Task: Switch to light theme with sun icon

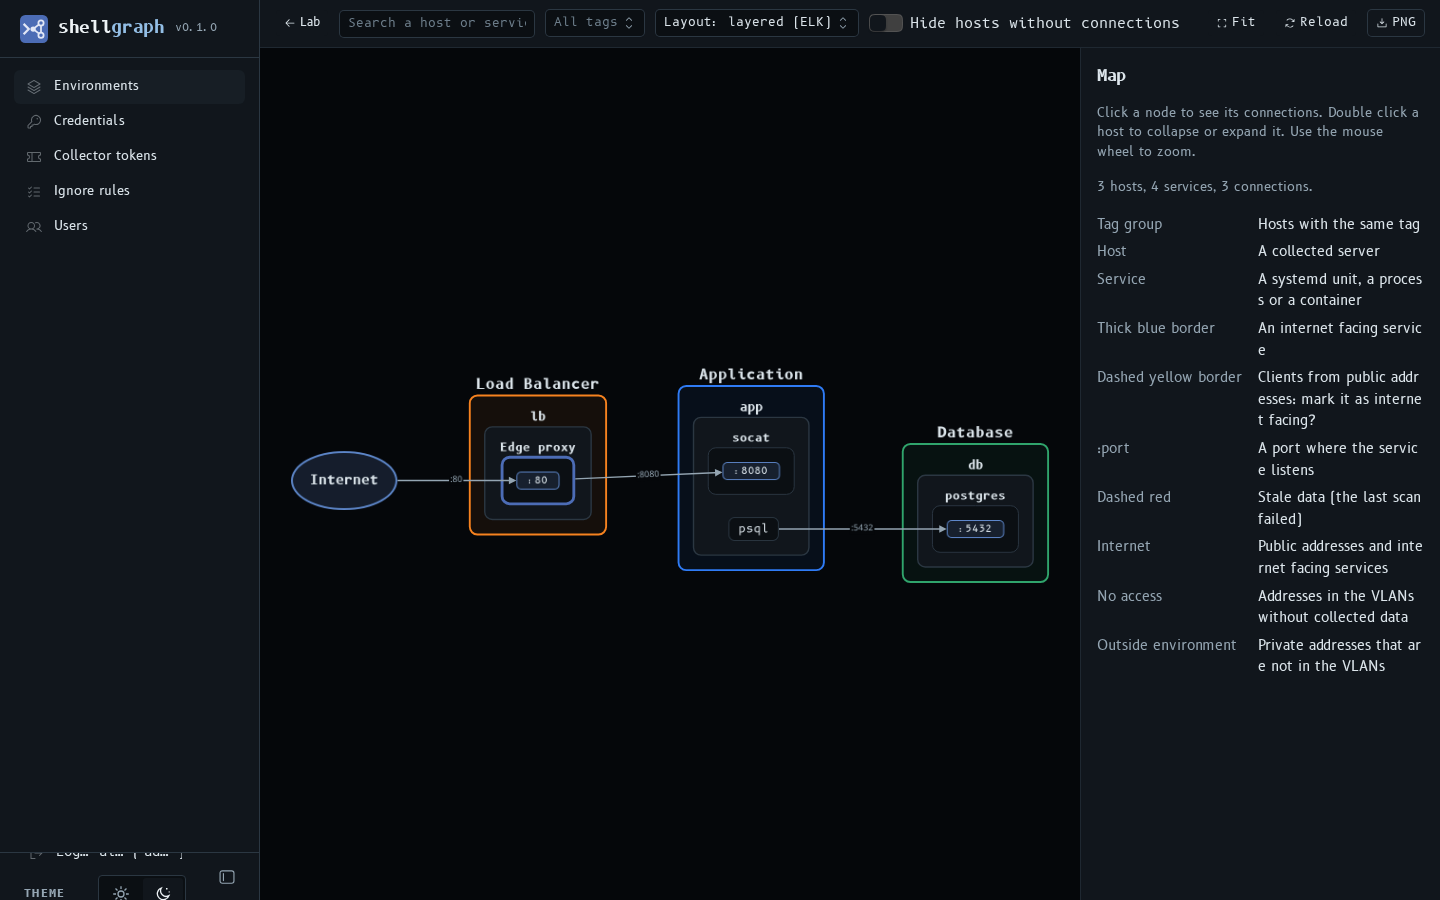Action: (121, 893)
